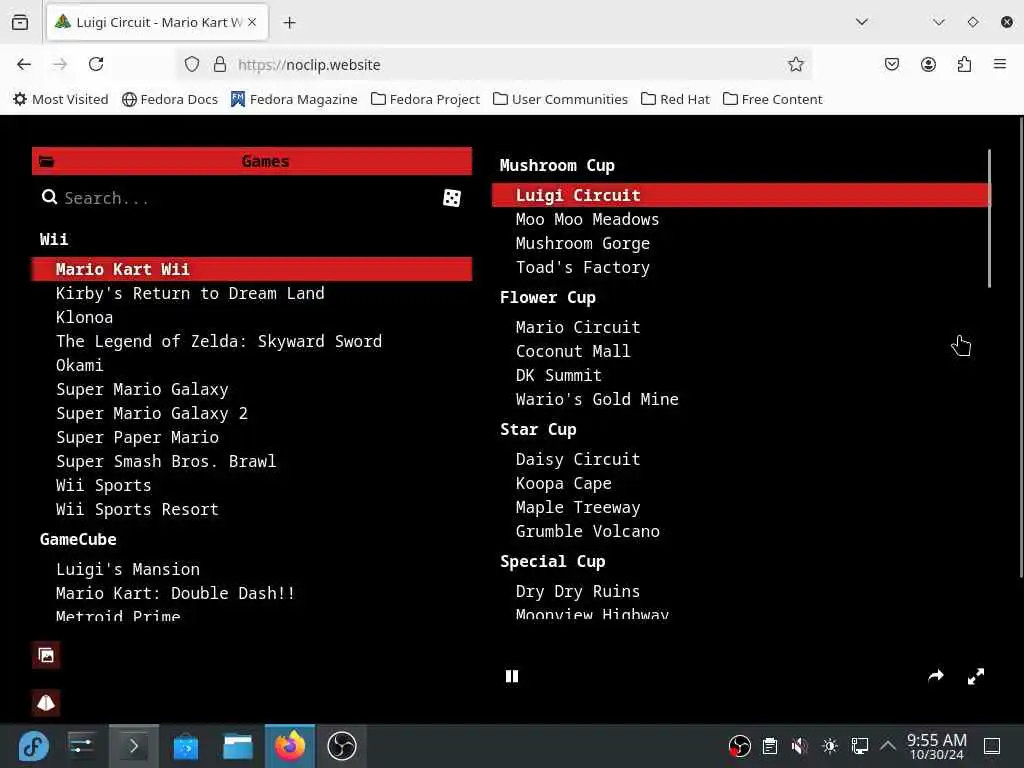Open the list all tabs dropdown
The height and width of the screenshot is (768, 1024).
[862, 22]
